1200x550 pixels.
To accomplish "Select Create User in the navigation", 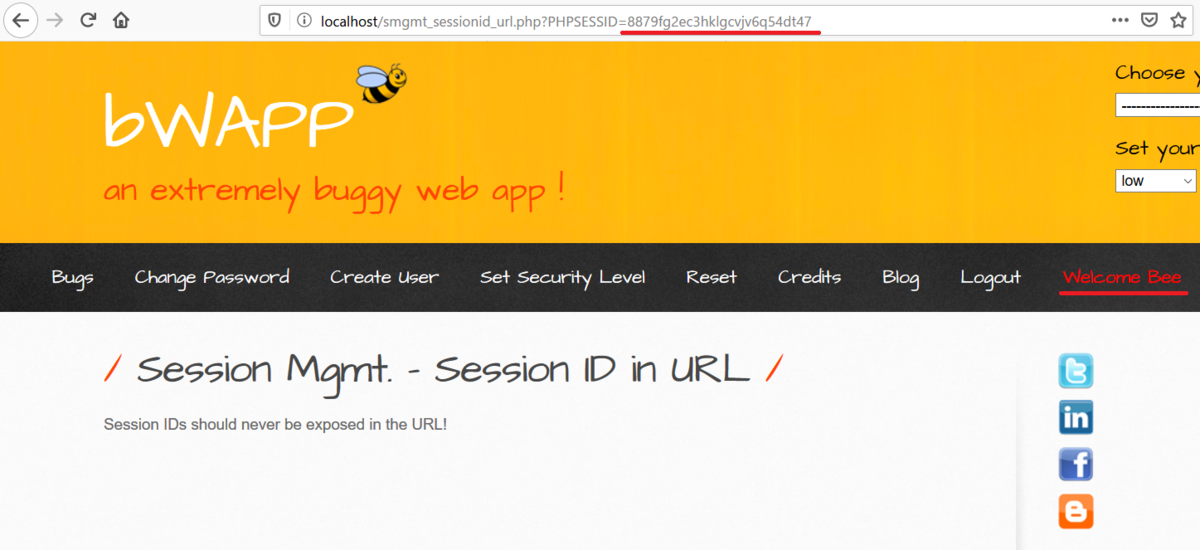I will [385, 278].
